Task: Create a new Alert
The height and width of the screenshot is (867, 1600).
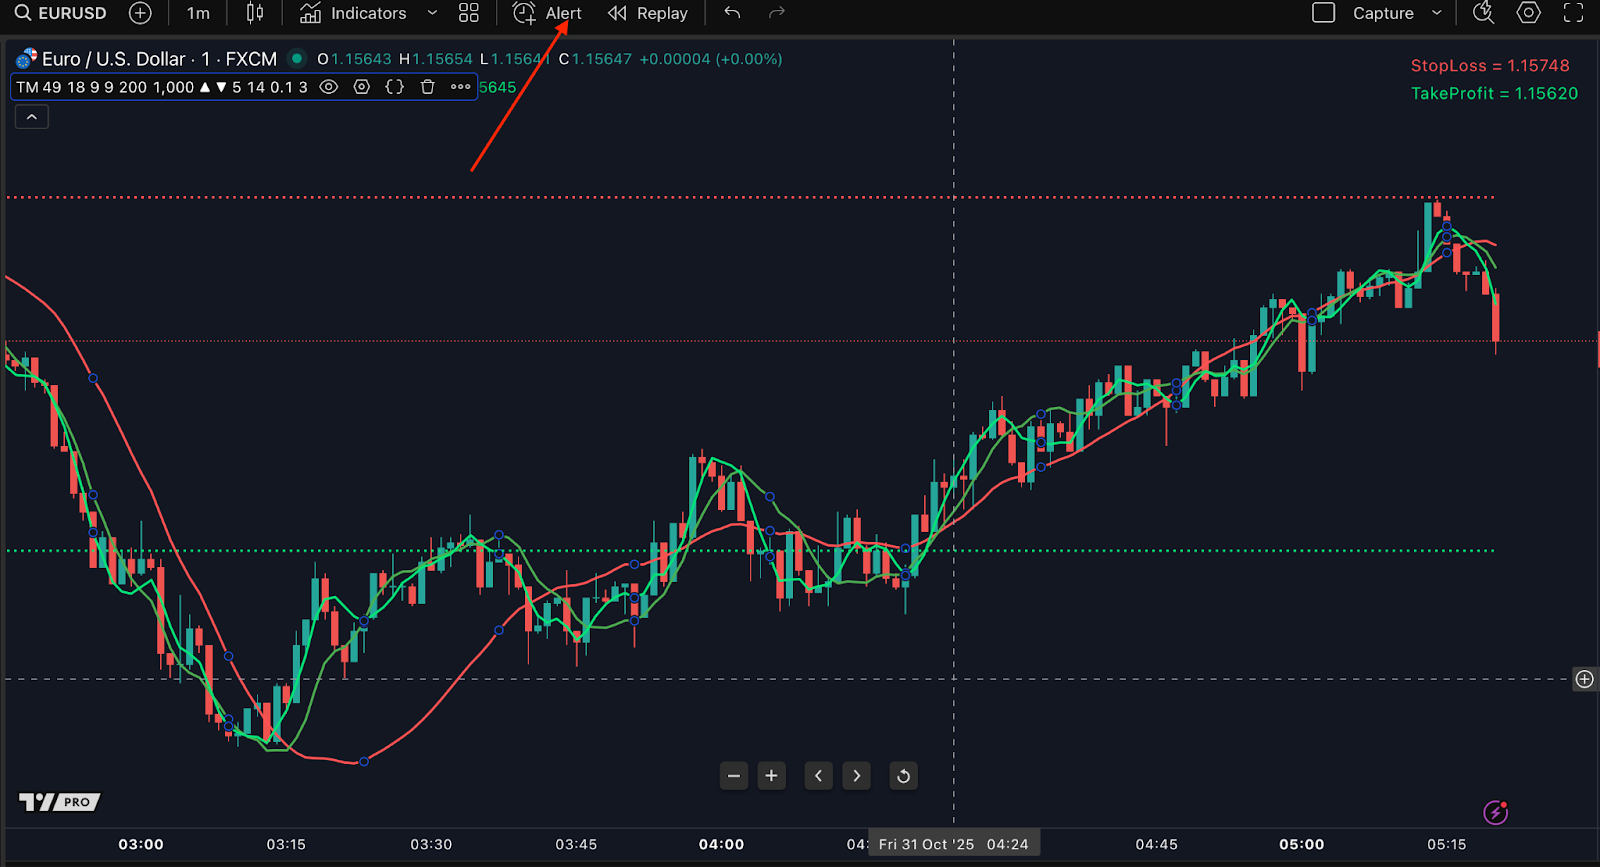Action: pyautogui.click(x=547, y=13)
